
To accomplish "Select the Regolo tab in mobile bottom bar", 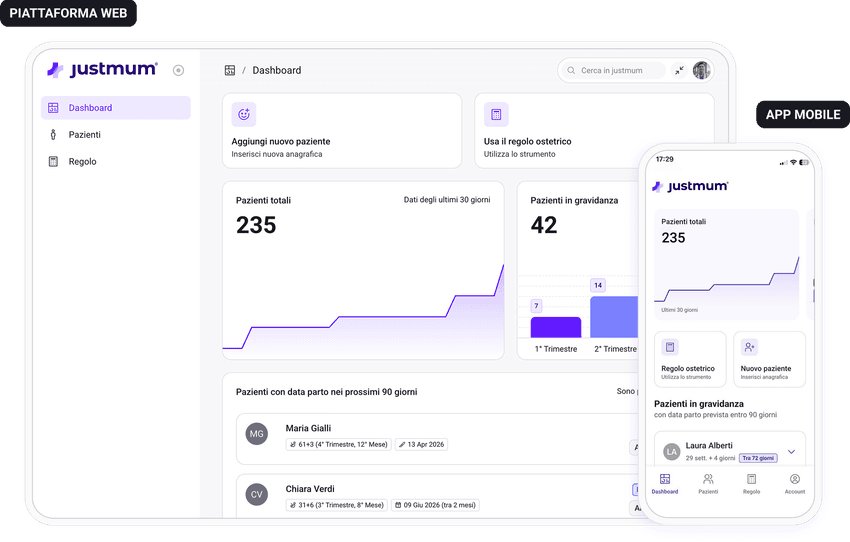I will [751, 483].
